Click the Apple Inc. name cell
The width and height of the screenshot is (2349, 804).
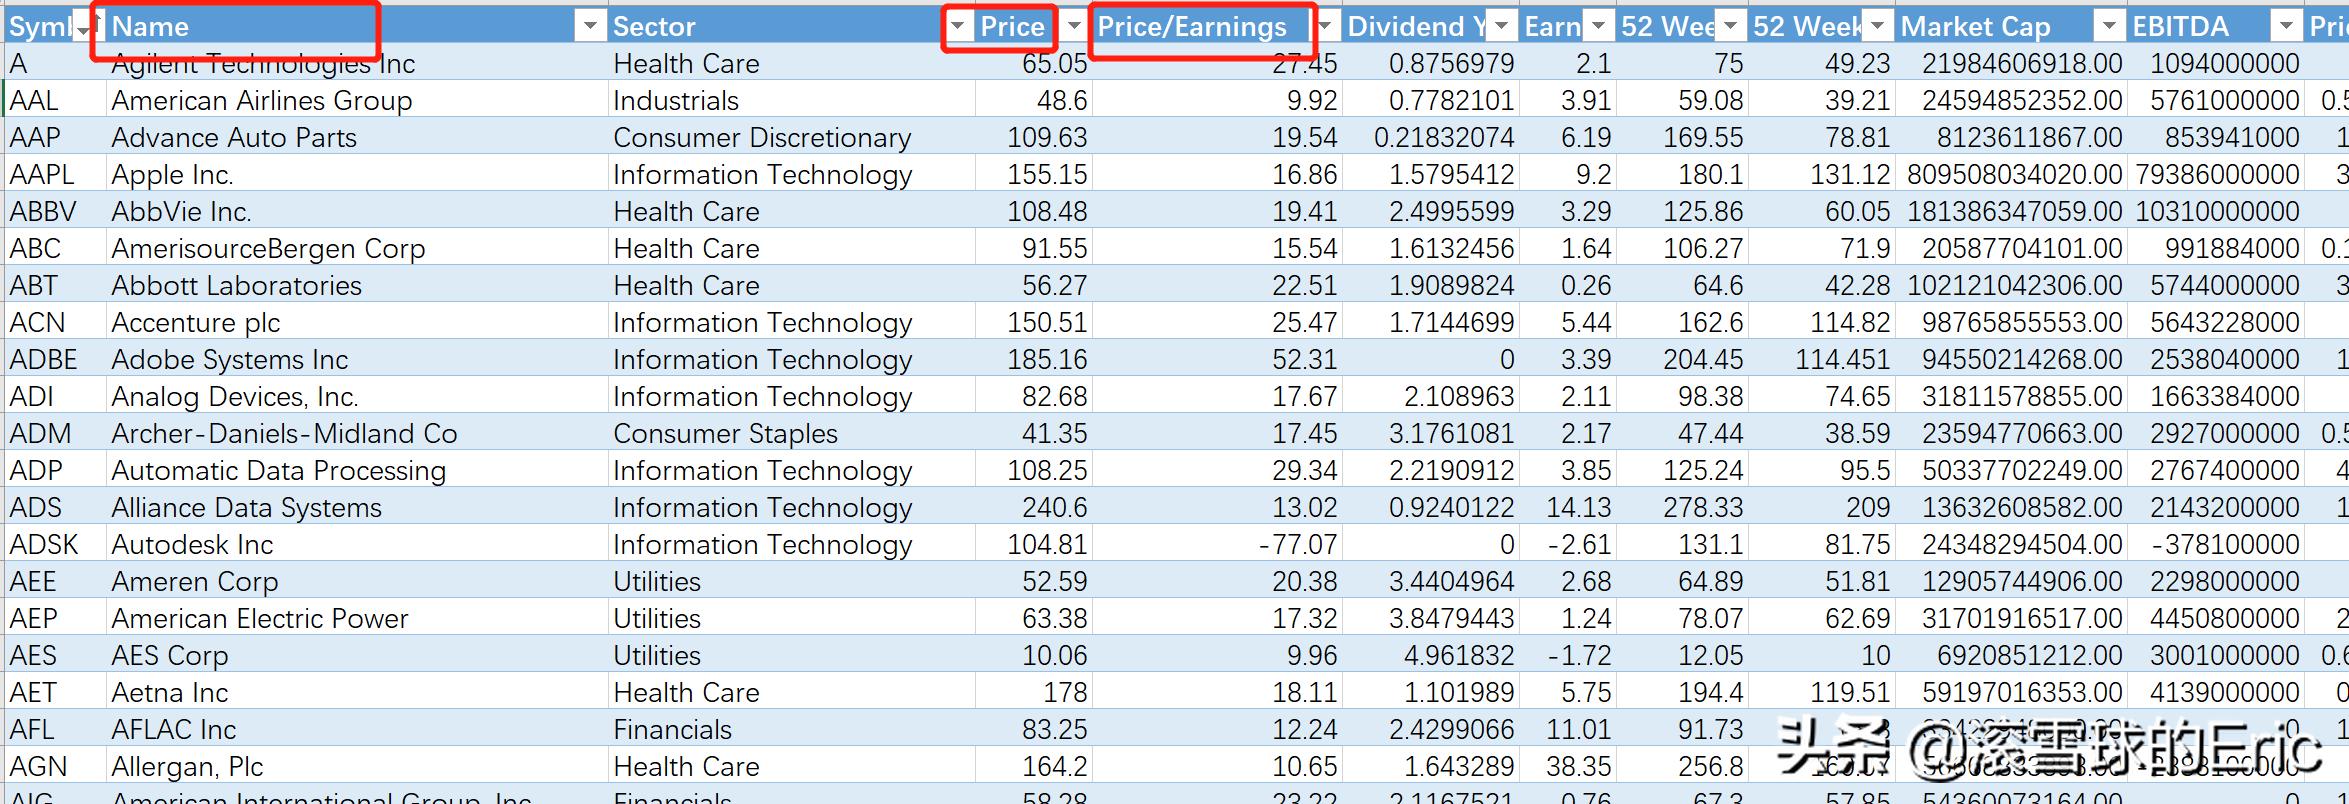coord(172,175)
